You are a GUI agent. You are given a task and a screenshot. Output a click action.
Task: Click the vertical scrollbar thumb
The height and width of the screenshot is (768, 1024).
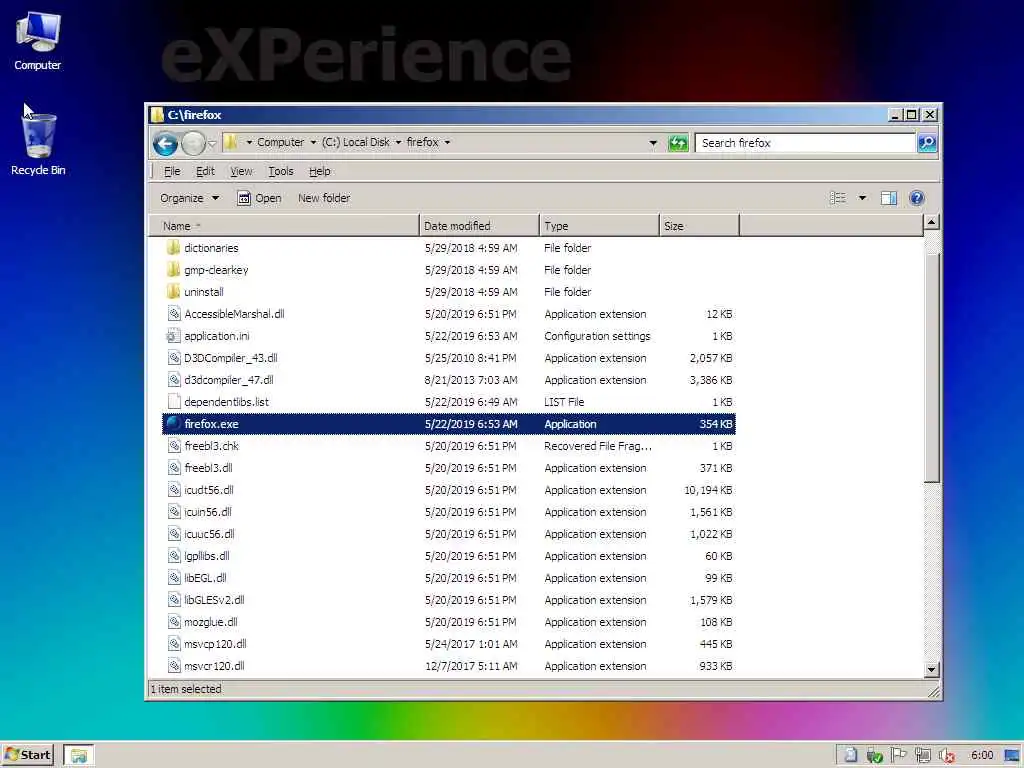tap(932, 368)
